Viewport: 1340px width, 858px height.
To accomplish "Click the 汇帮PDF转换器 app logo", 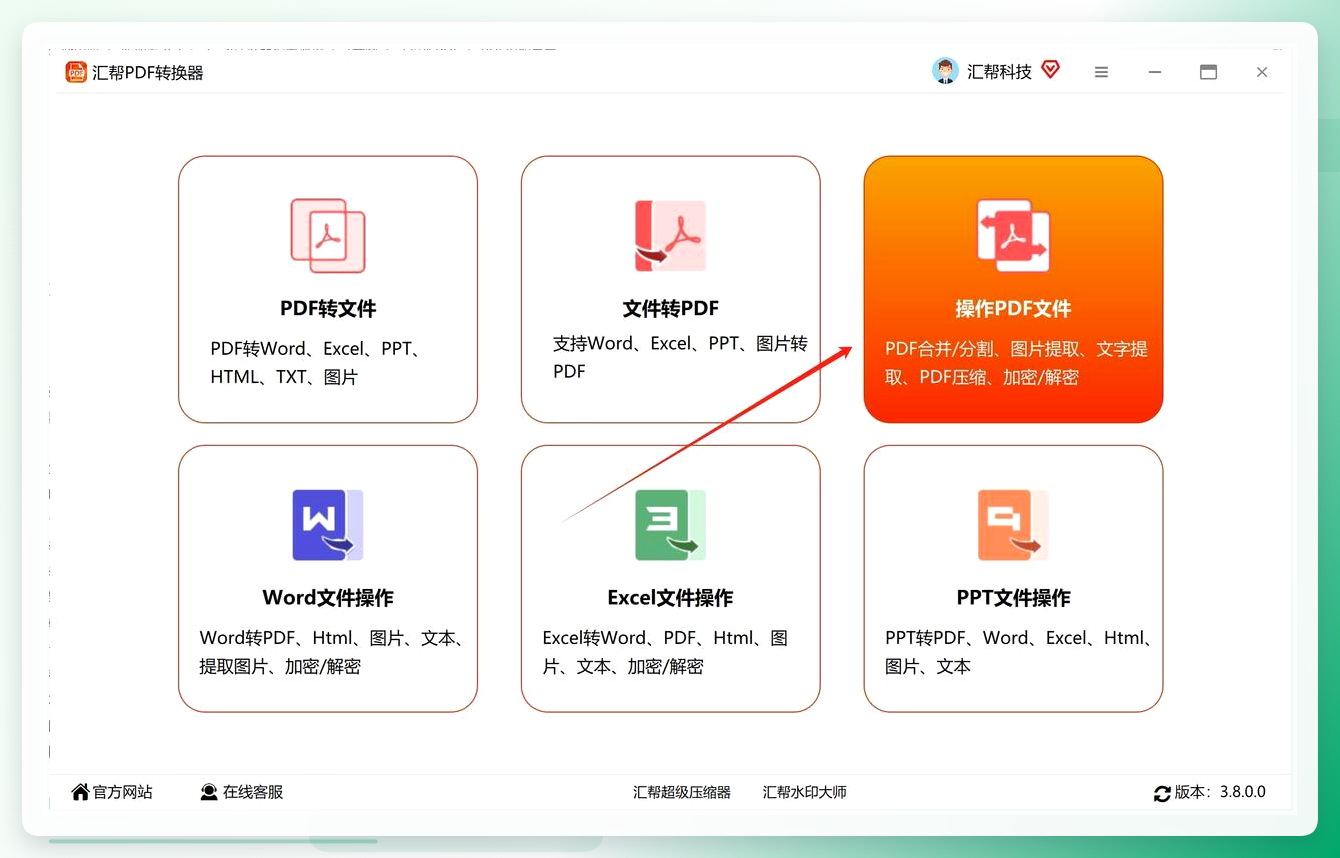I will 76,72.
